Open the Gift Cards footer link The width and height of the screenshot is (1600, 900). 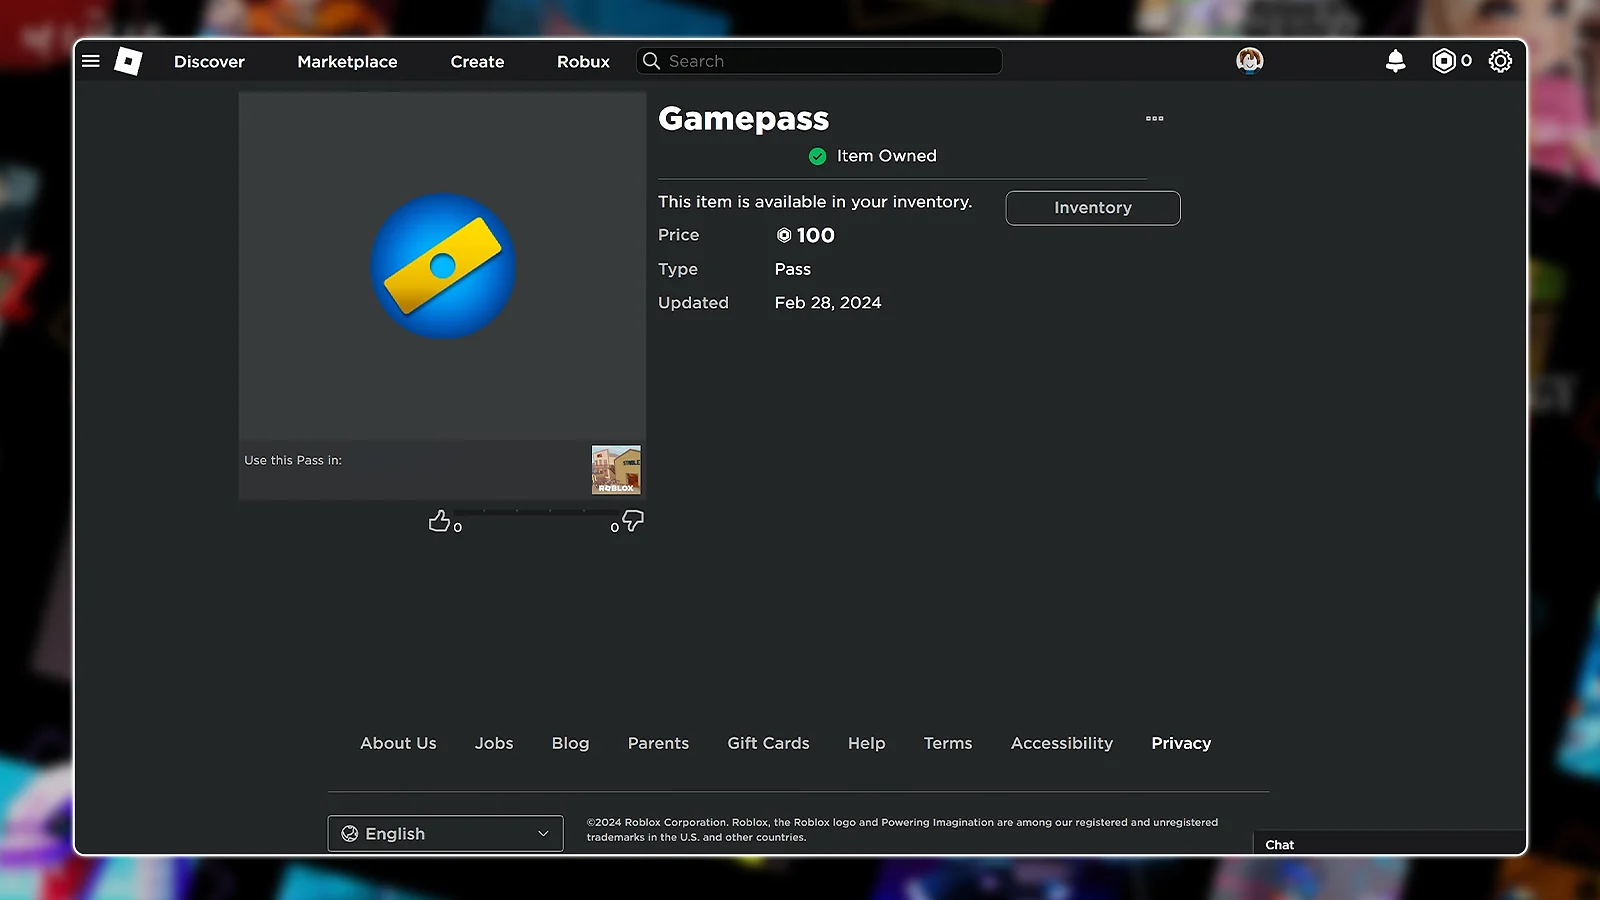click(x=768, y=743)
